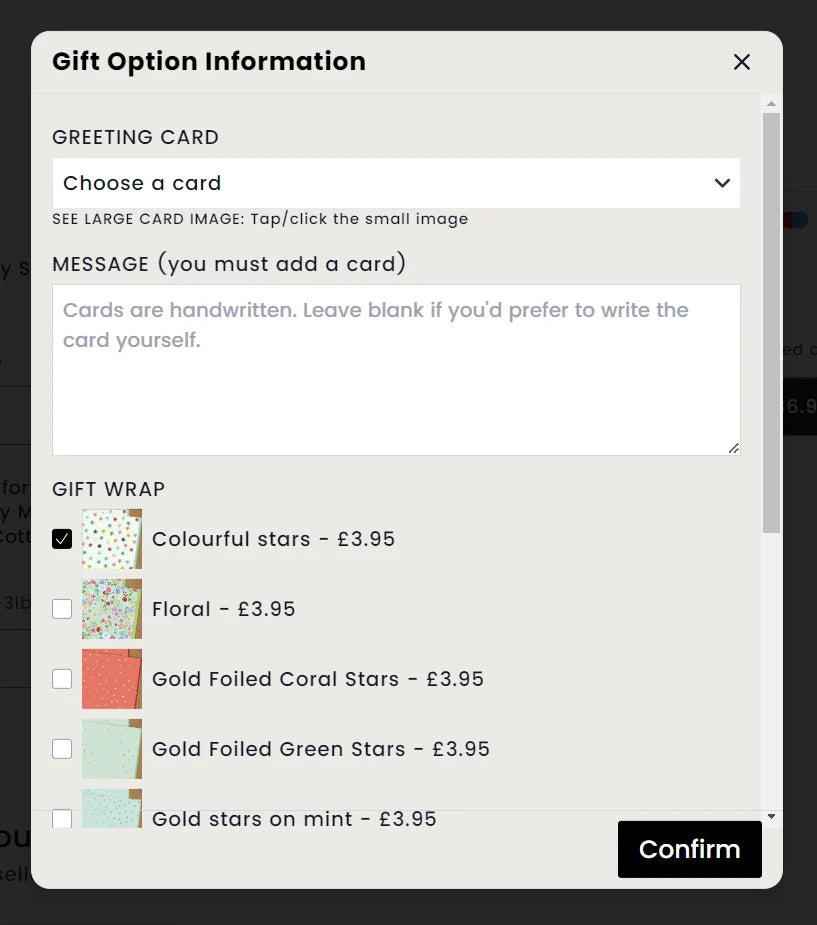
Task: Click the greeting card dropdown chevron arrow
Action: pyautogui.click(x=722, y=183)
